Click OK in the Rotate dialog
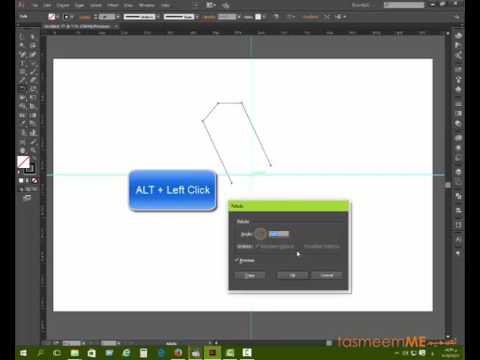This screenshot has width=480, height=360. pyautogui.click(x=292, y=275)
